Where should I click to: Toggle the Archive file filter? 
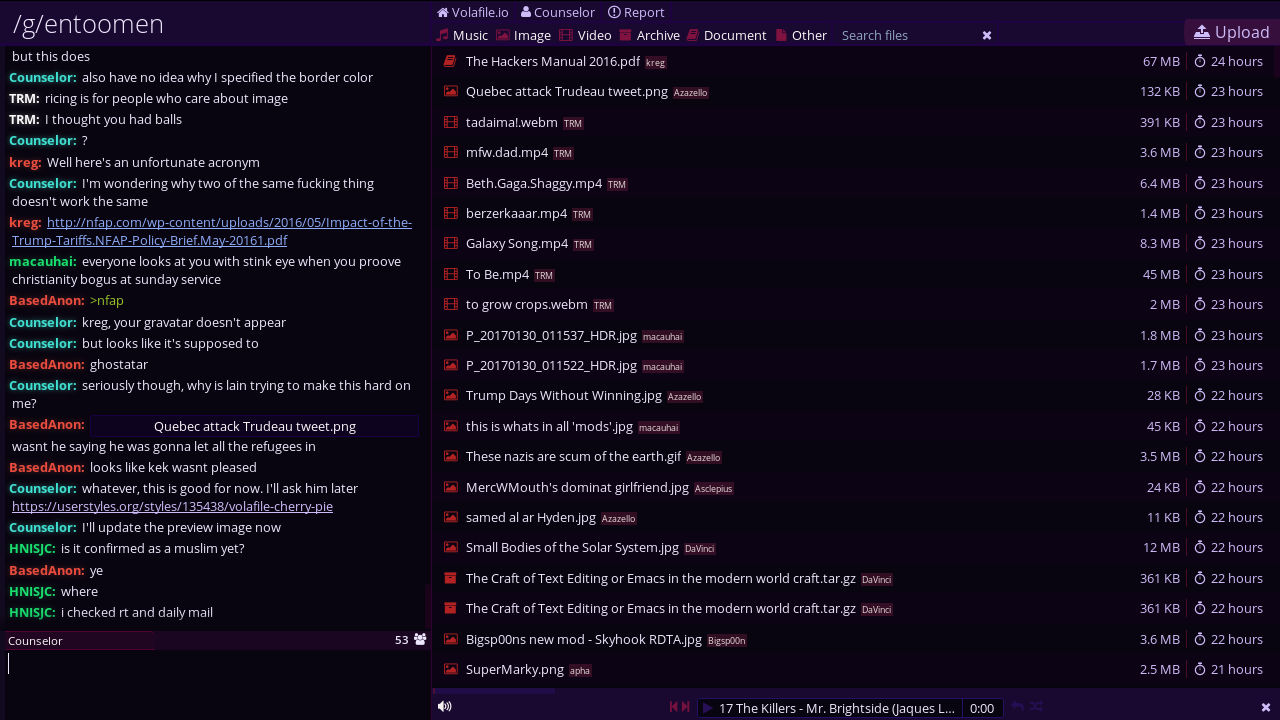pos(649,35)
